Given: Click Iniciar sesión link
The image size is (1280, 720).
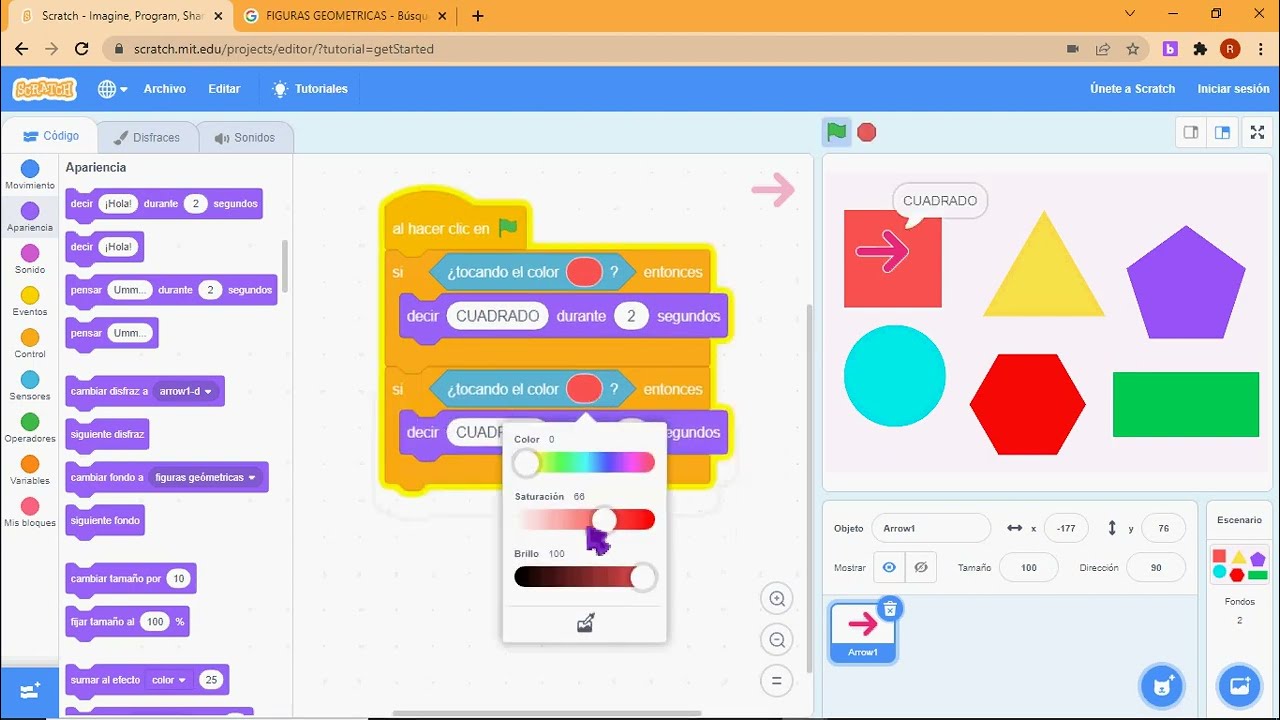Looking at the screenshot, I should pyautogui.click(x=1233, y=89).
